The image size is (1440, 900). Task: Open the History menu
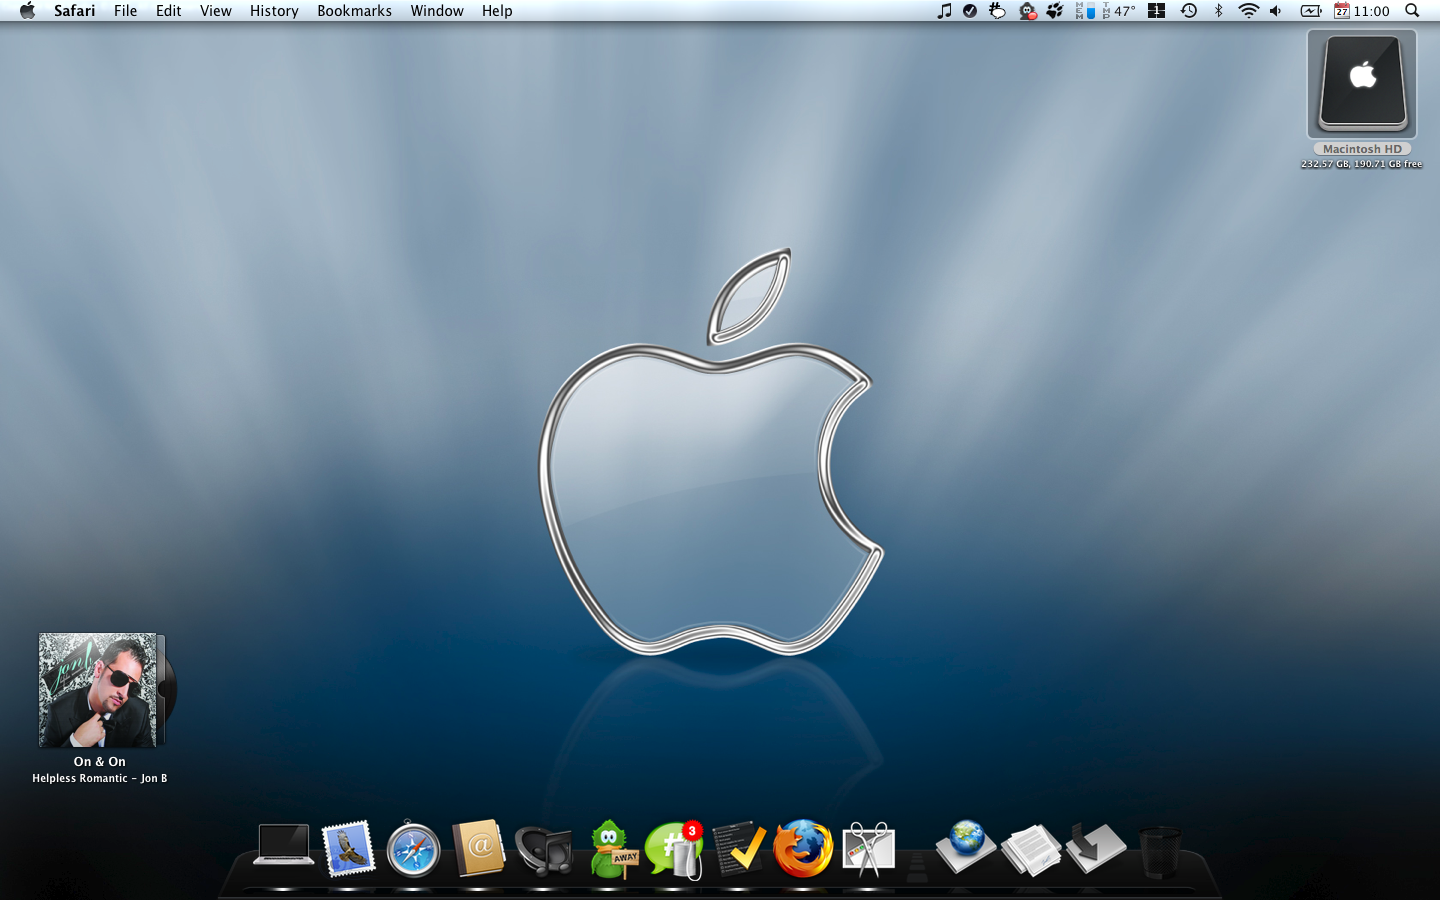(x=274, y=11)
